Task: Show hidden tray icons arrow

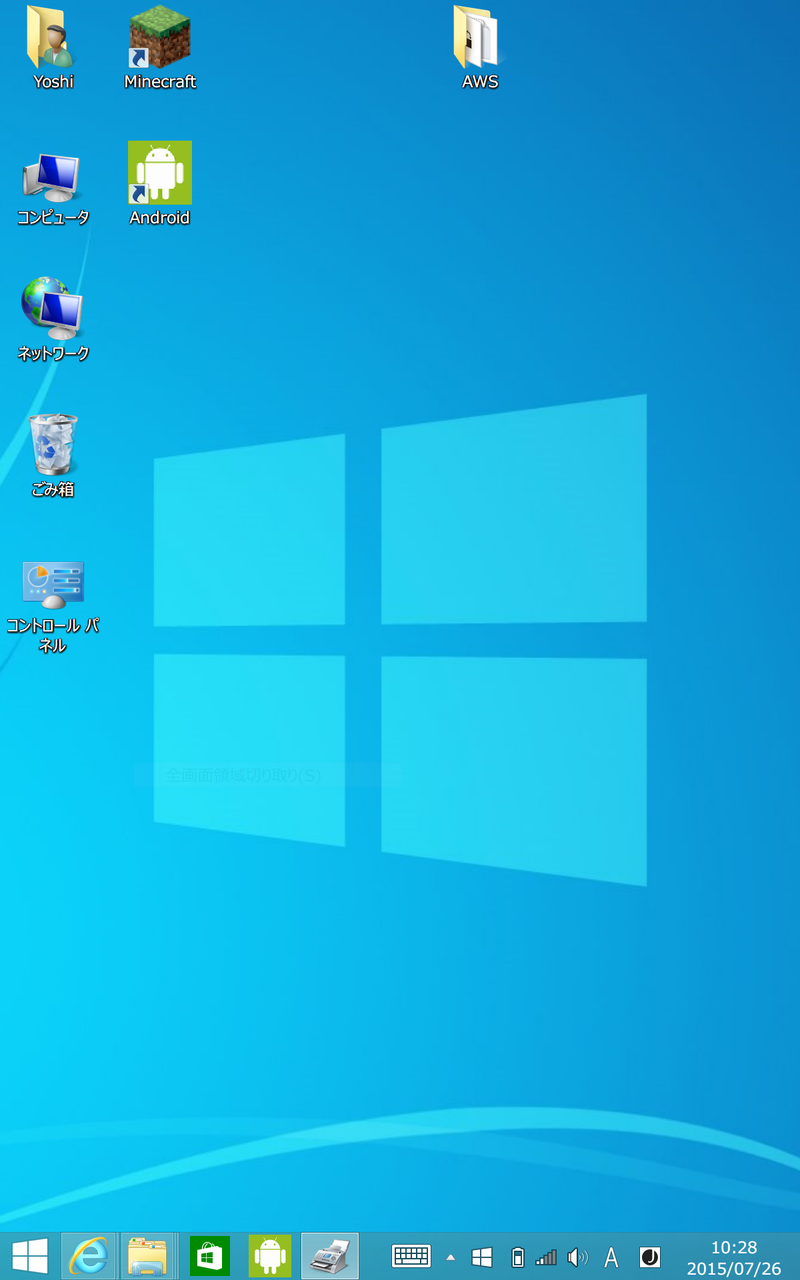Action: (x=450, y=1257)
